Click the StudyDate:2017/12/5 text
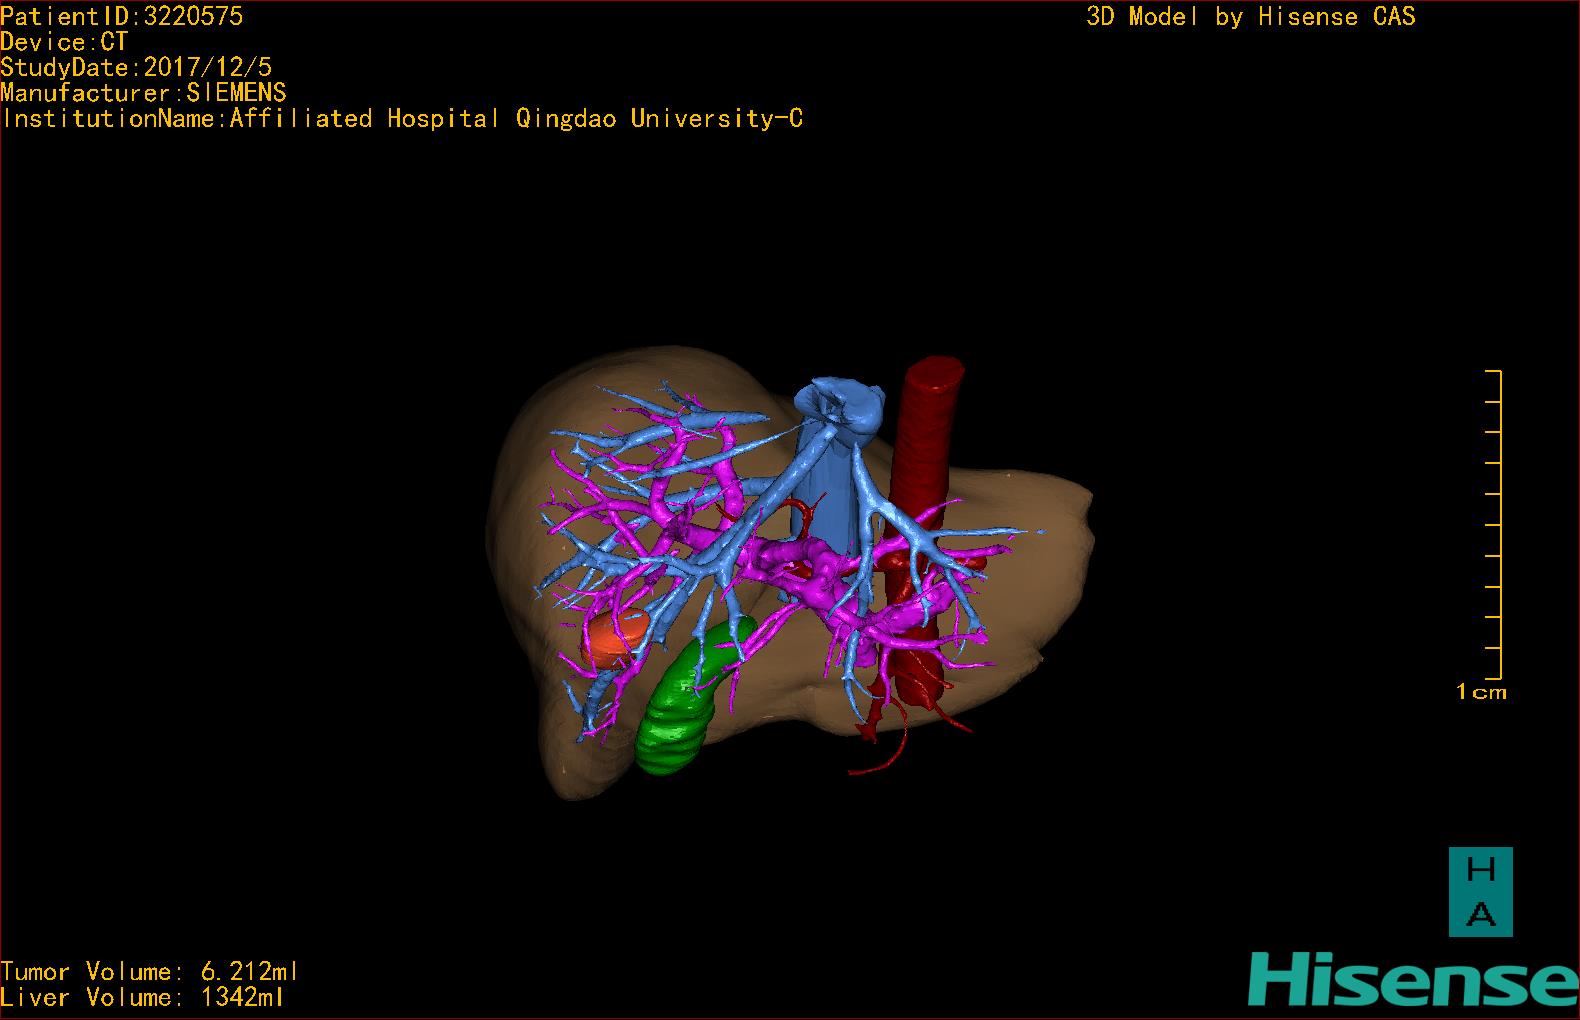This screenshot has width=1580, height=1020. coord(136,67)
